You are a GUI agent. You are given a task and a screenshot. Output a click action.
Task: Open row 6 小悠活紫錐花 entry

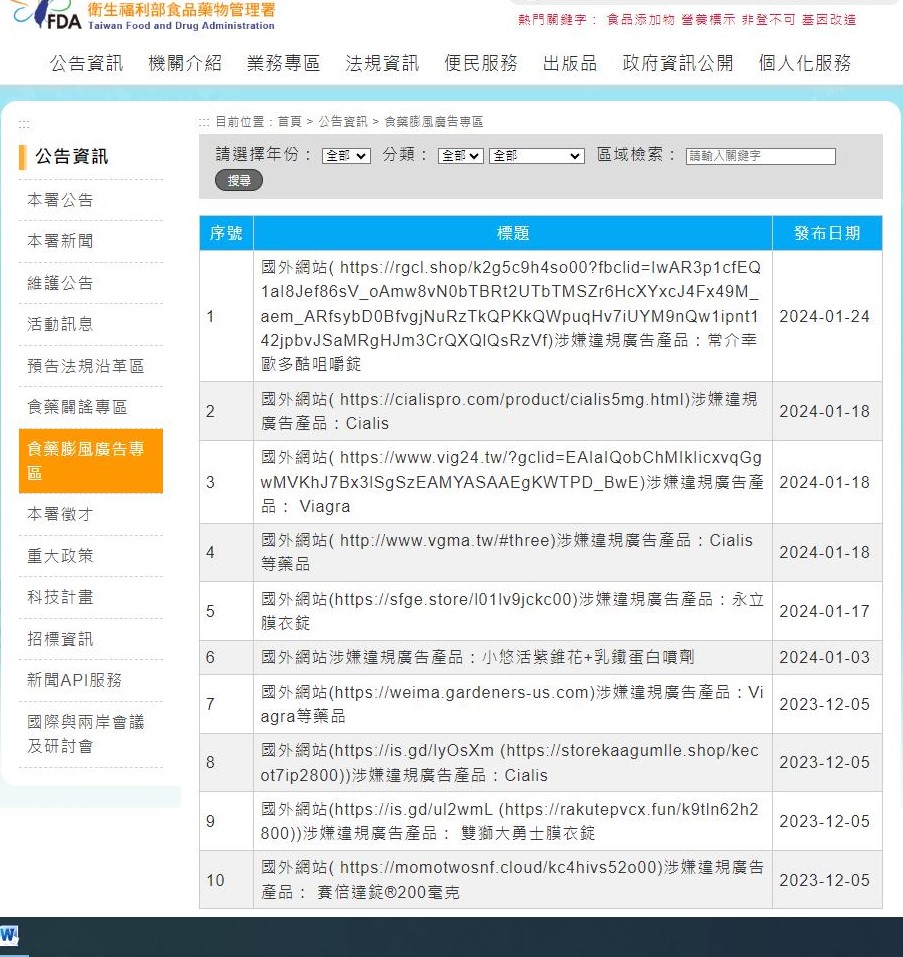[478, 657]
